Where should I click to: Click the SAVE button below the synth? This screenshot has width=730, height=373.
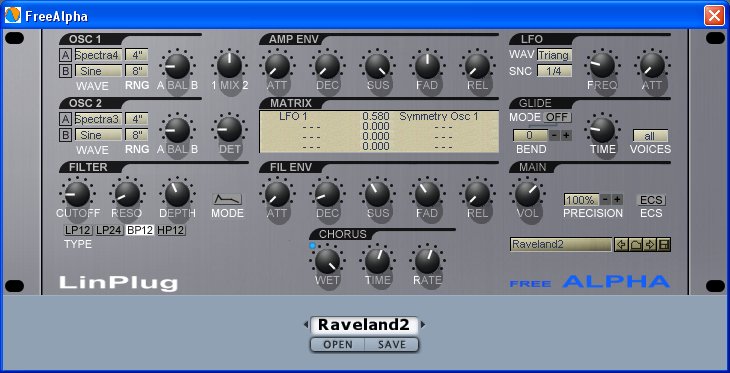392,345
